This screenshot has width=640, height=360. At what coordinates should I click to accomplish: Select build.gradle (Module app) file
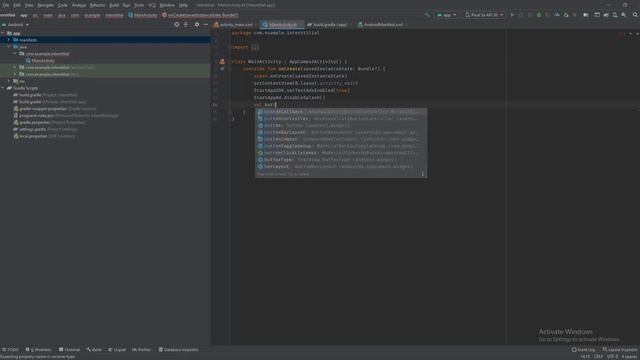point(49,102)
